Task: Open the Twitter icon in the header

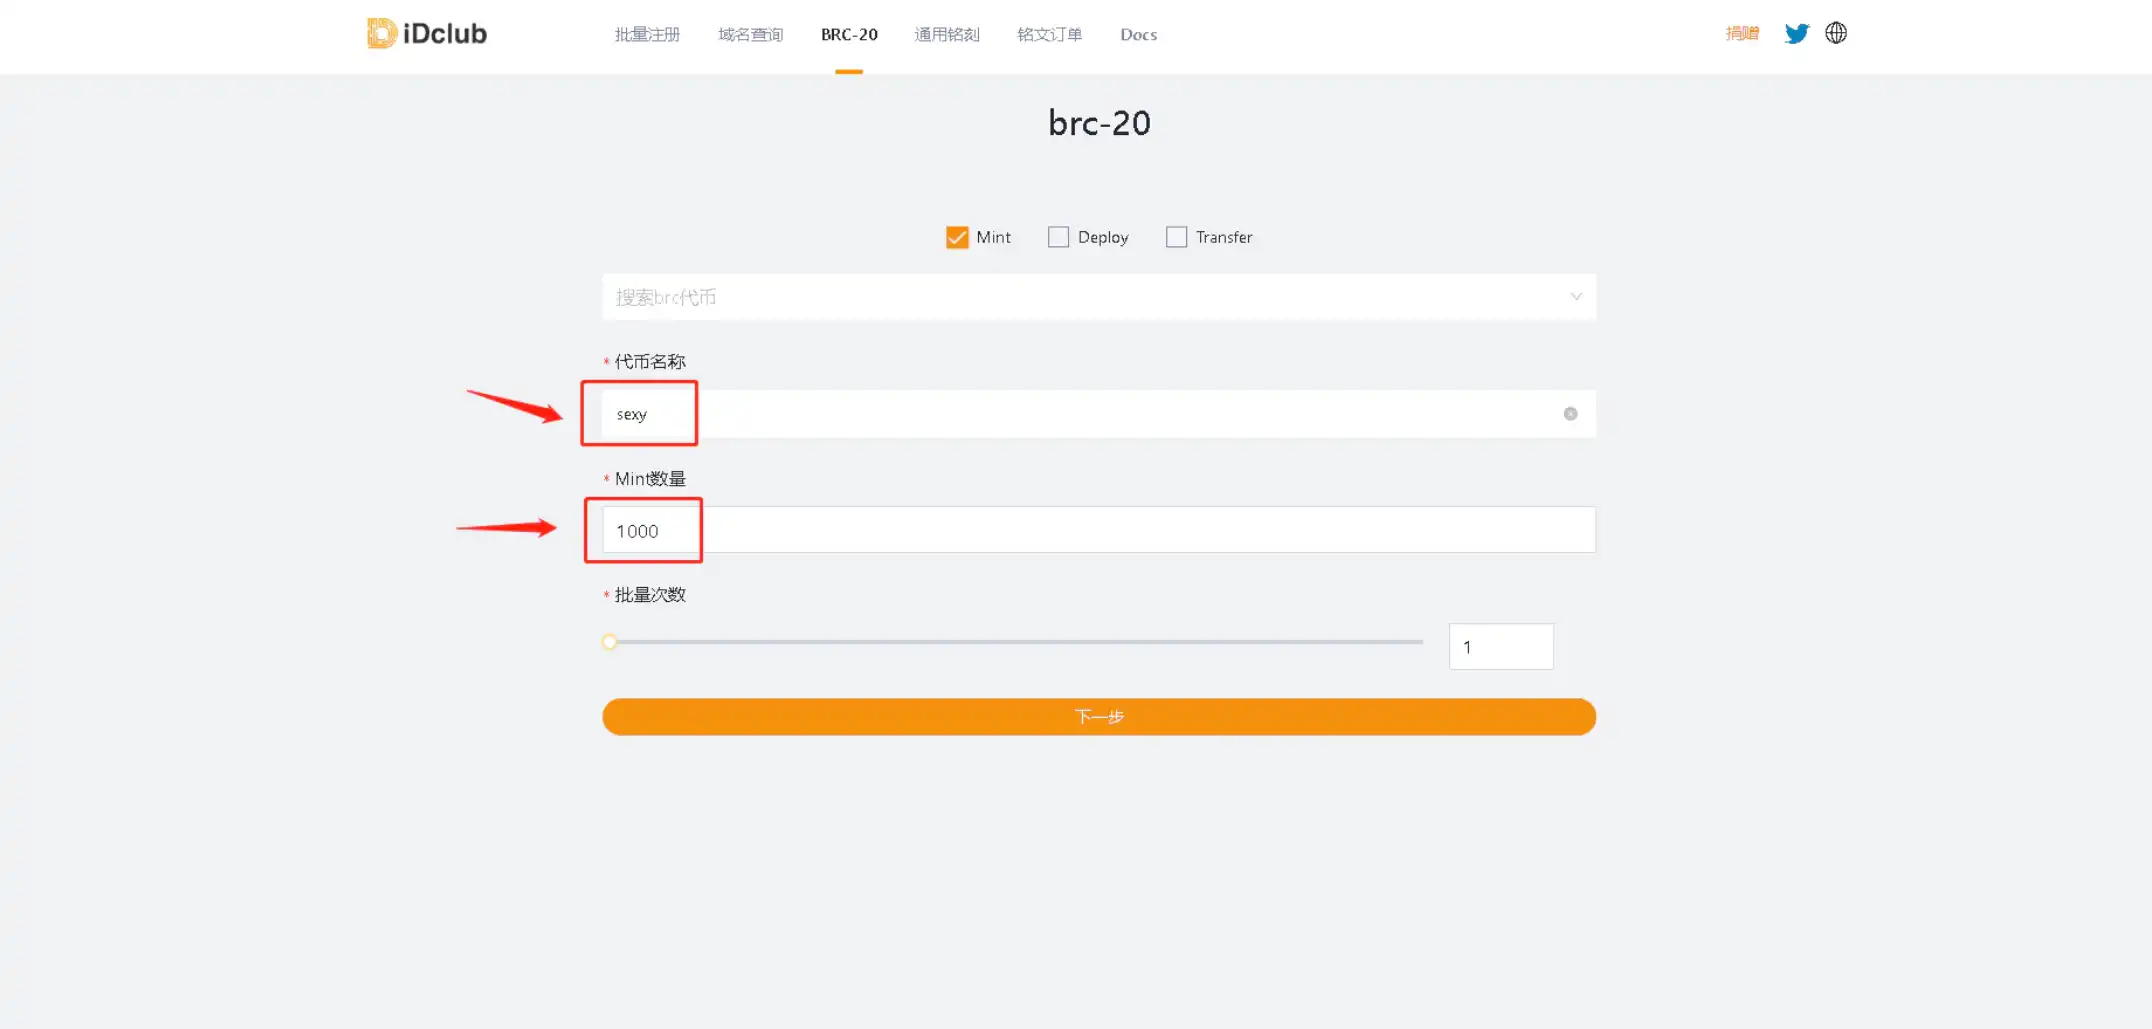Action: (x=1796, y=33)
